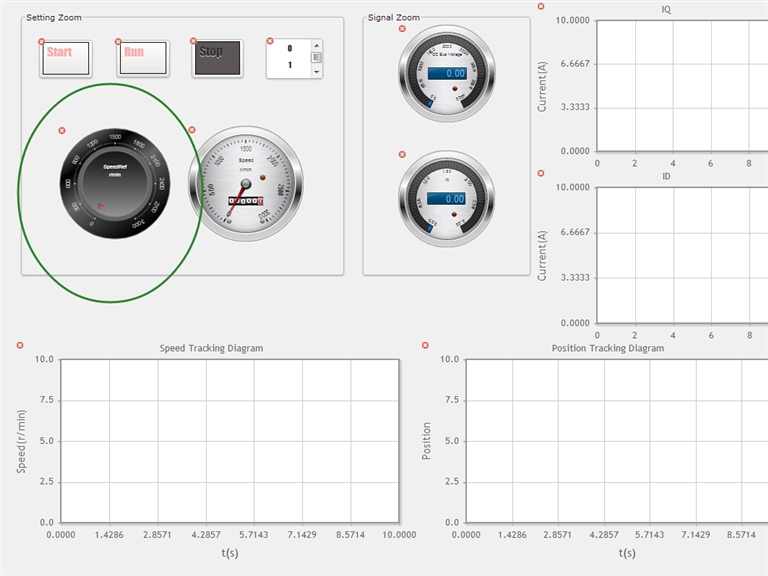Select value 0 in the list box
Image resolution: width=768 pixels, height=576 pixels.
(289, 48)
